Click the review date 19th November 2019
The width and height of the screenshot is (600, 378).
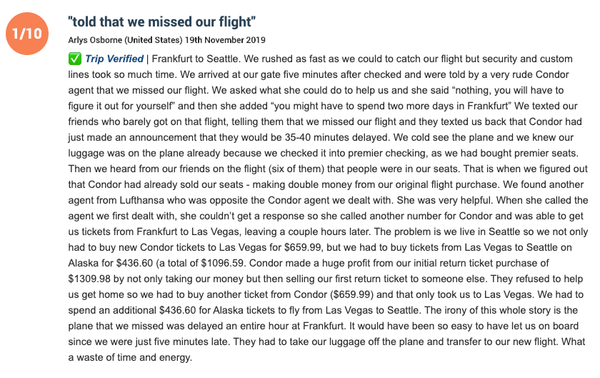pyautogui.click(x=225, y=40)
